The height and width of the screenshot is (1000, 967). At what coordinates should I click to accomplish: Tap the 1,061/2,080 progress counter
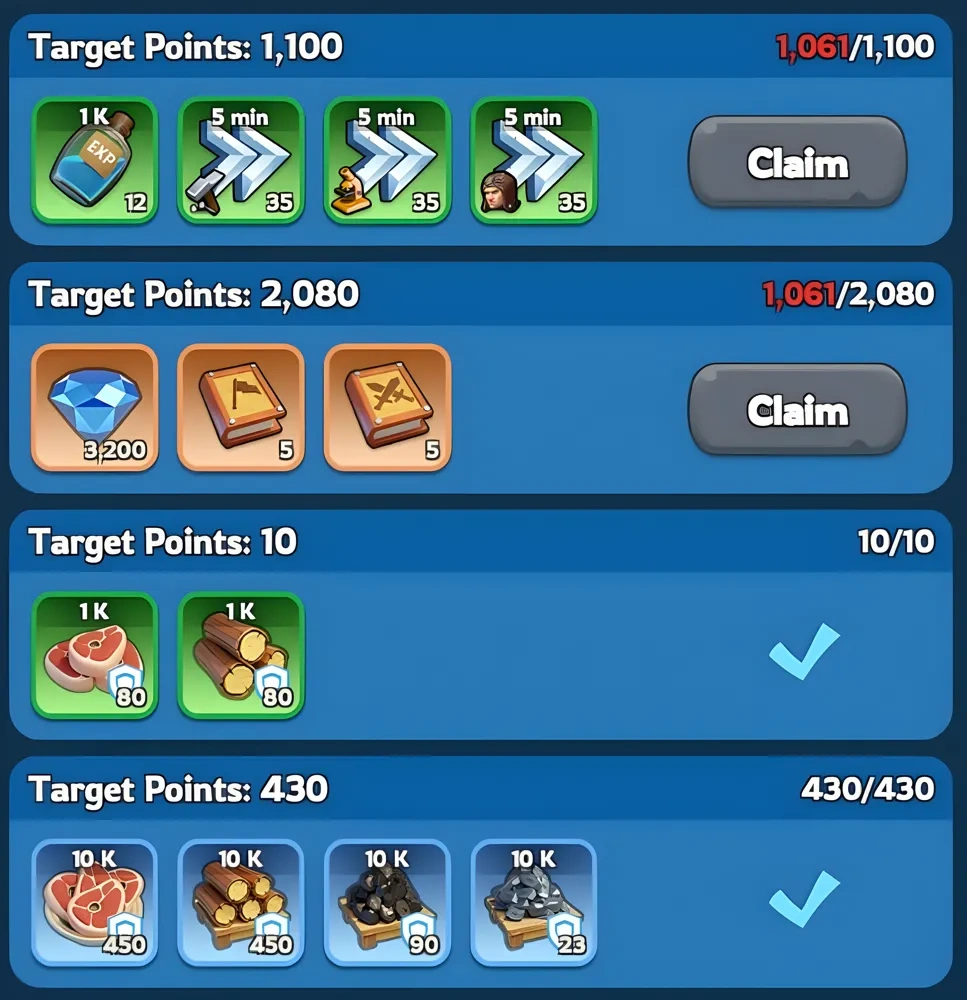coord(848,294)
